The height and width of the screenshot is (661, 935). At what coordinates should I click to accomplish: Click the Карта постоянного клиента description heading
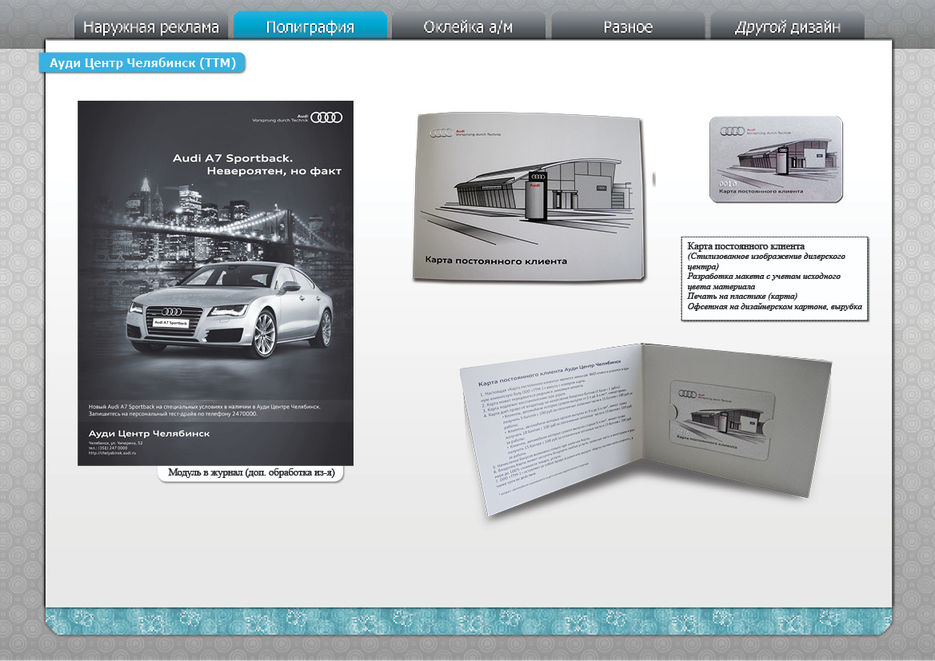pyautogui.click(x=745, y=246)
